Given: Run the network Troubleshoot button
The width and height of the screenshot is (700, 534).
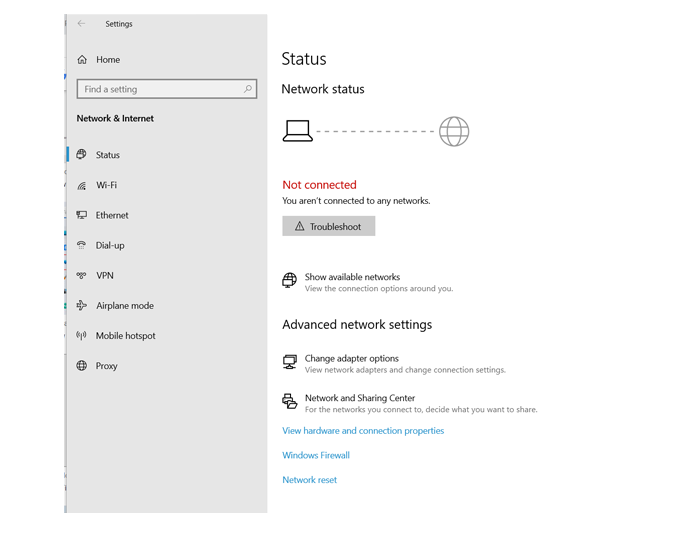Looking at the screenshot, I should click(329, 226).
